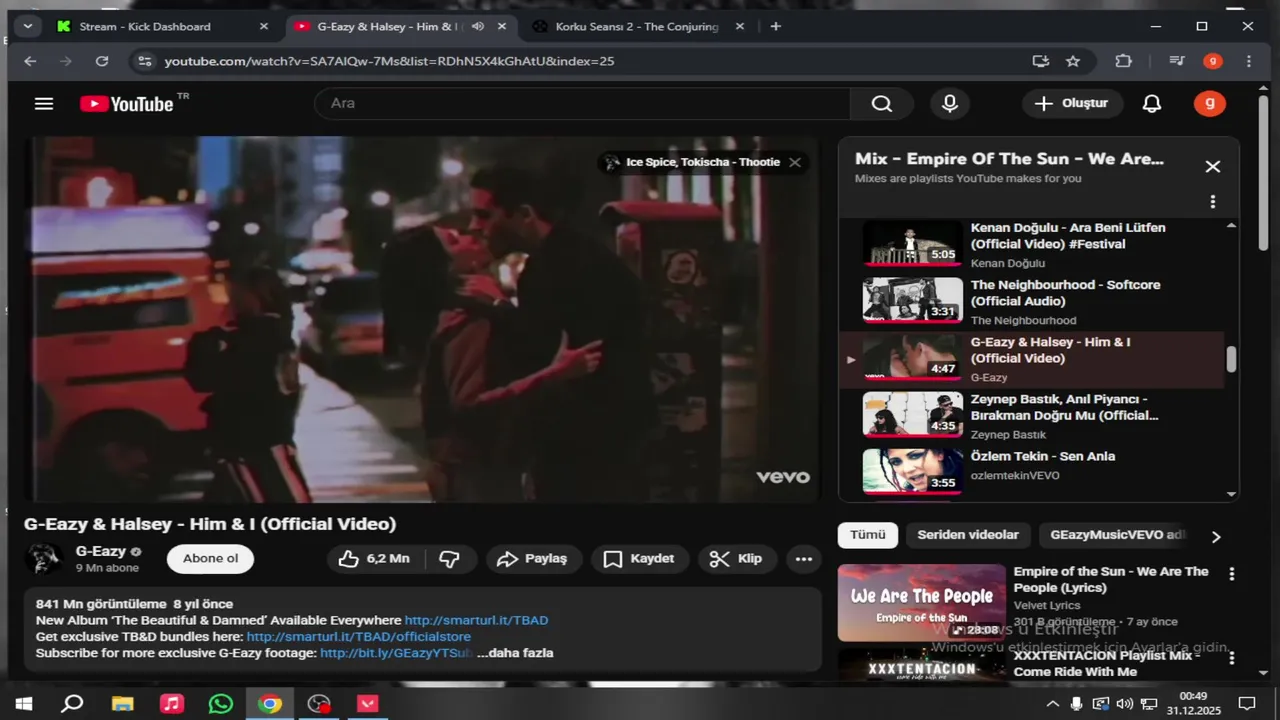
Task: Click the Chrome address bar URL
Action: tap(389, 61)
